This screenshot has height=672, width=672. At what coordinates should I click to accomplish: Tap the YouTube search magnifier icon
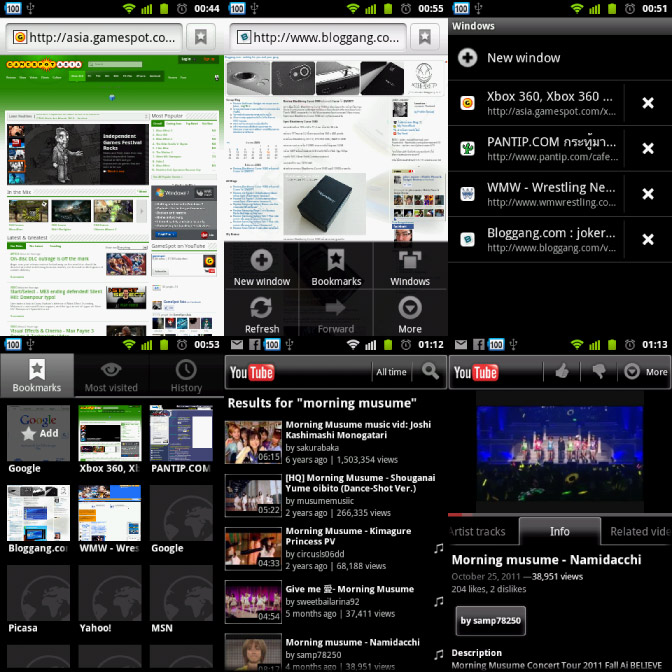430,371
